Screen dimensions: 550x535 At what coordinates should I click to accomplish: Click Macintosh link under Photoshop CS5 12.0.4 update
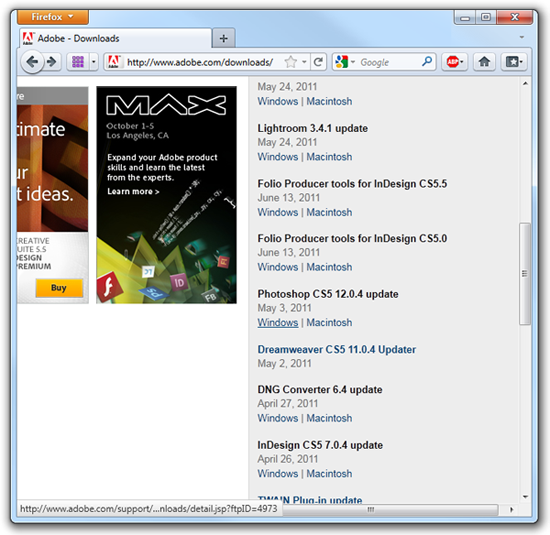pos(329,322)
